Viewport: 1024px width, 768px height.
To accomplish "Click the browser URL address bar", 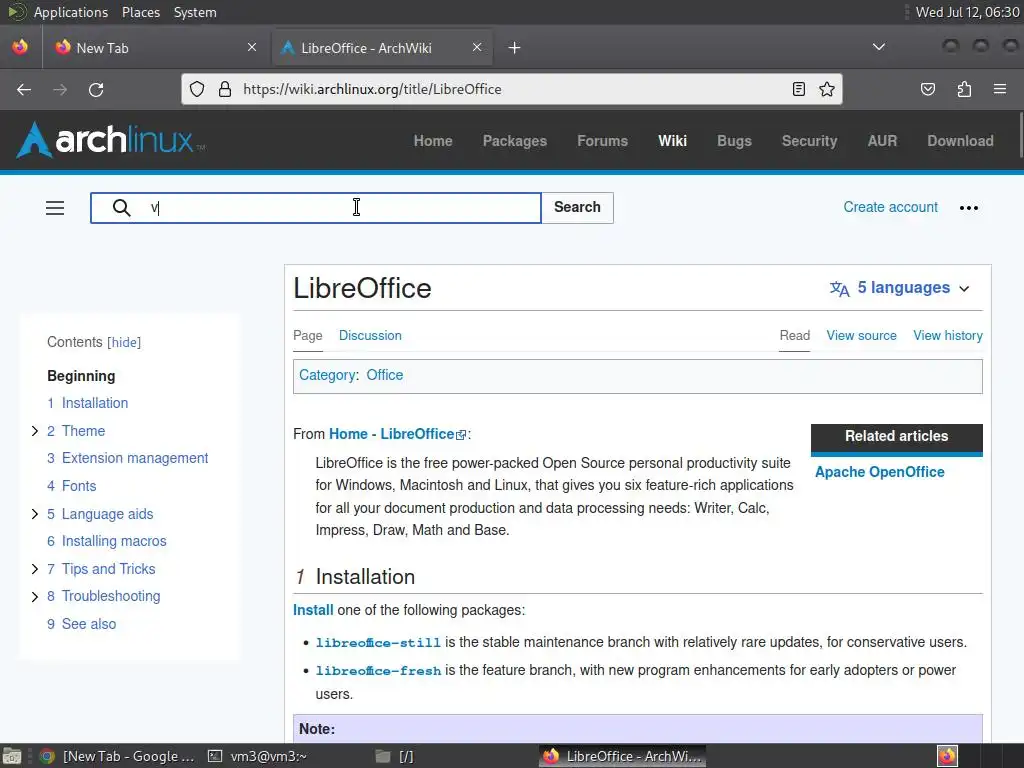I will (509, 89).
